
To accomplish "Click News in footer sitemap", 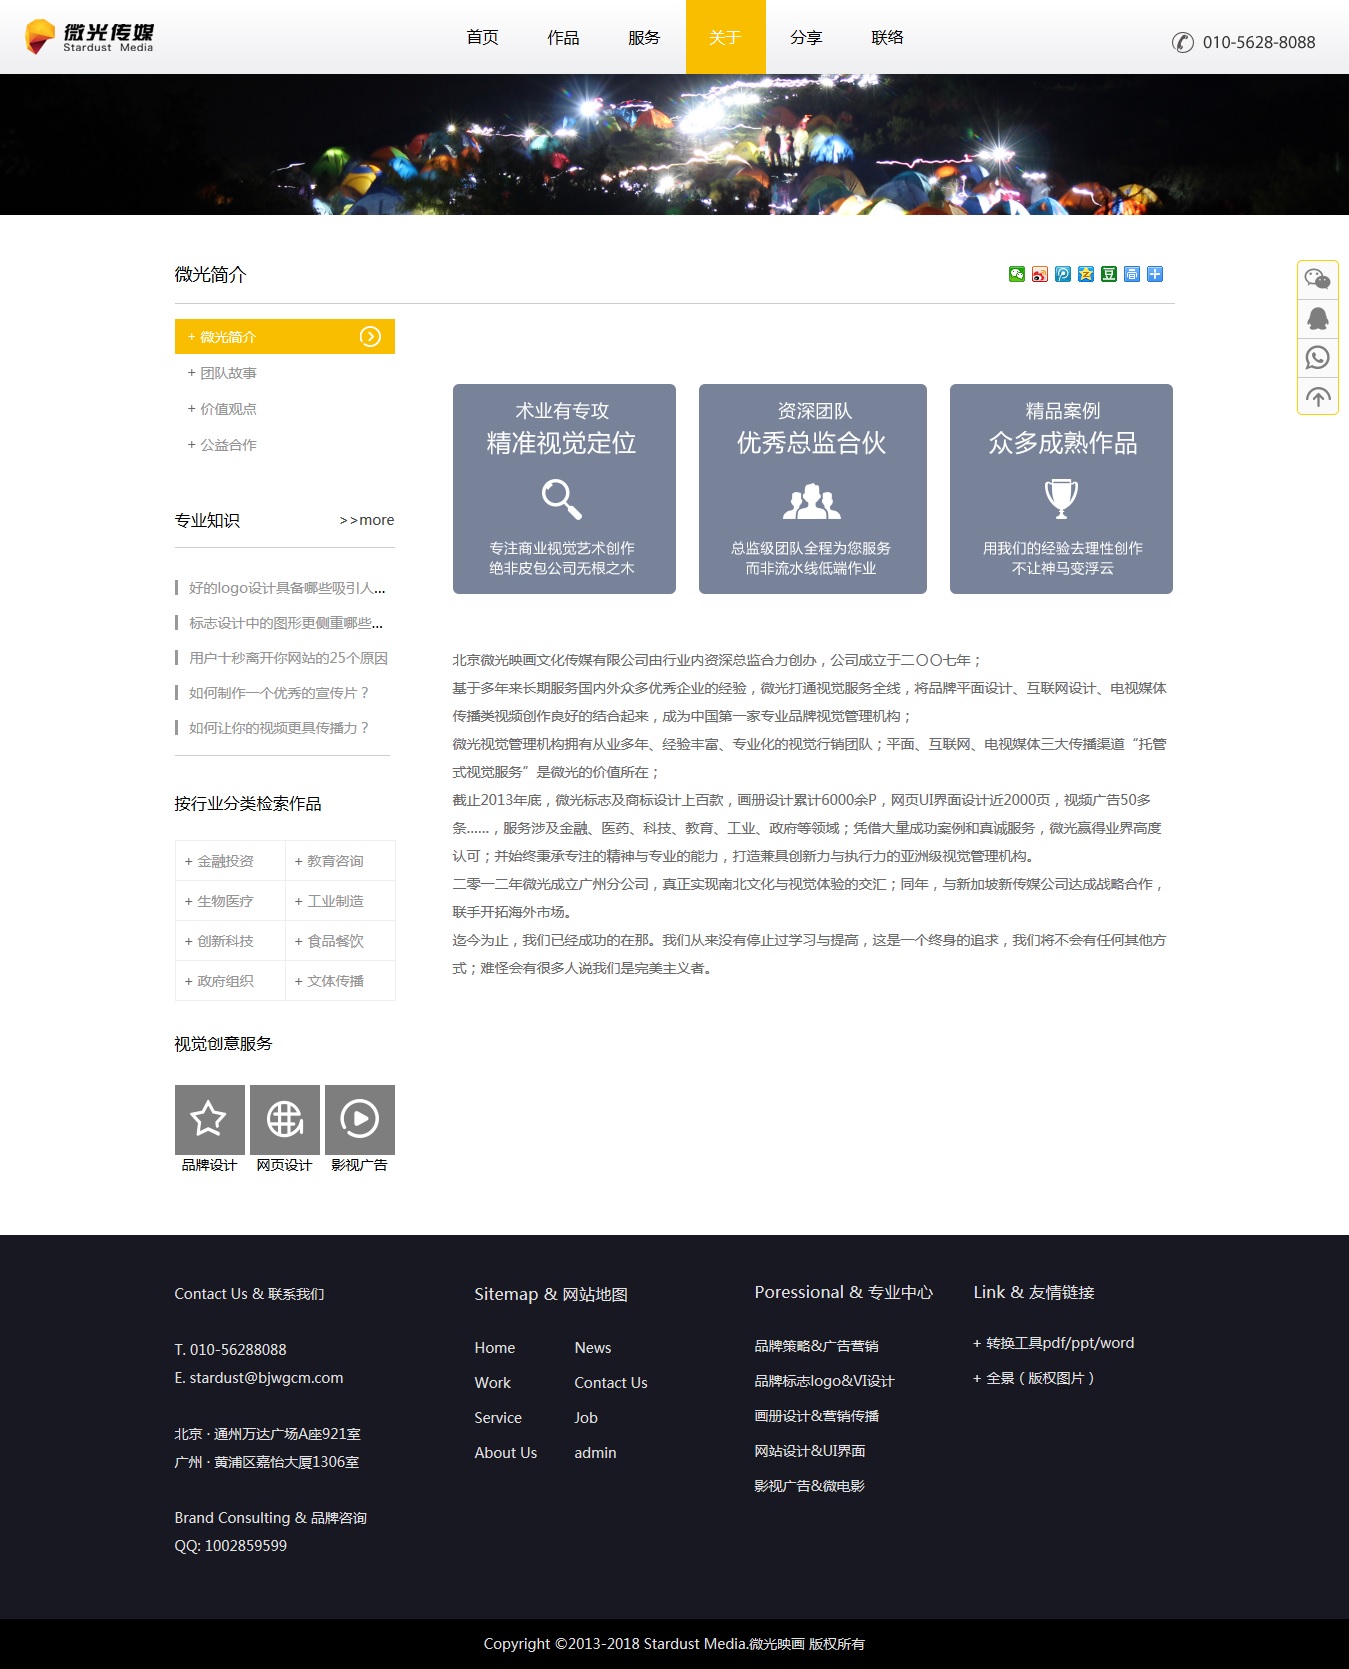I will pyautogui.click(x=593, y=1348).
